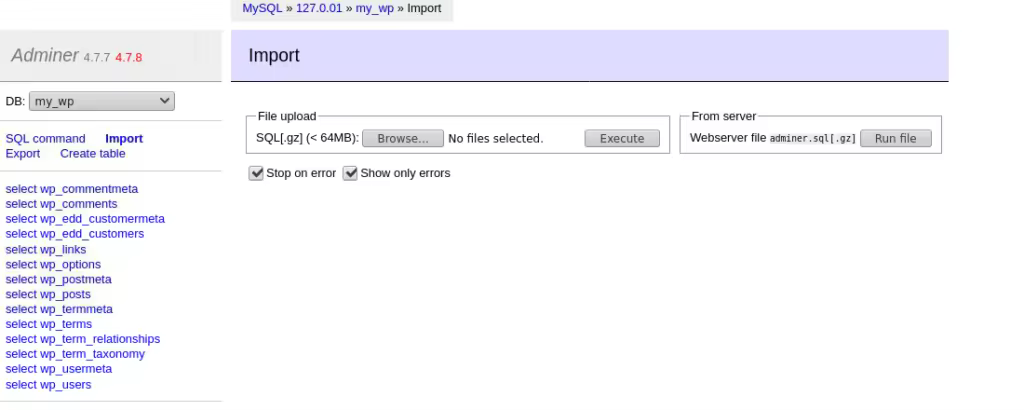This screenshot has width=1024, height=410.
Task: Open the wp_term_relationships table name link
Action: (x=100, y=339)
